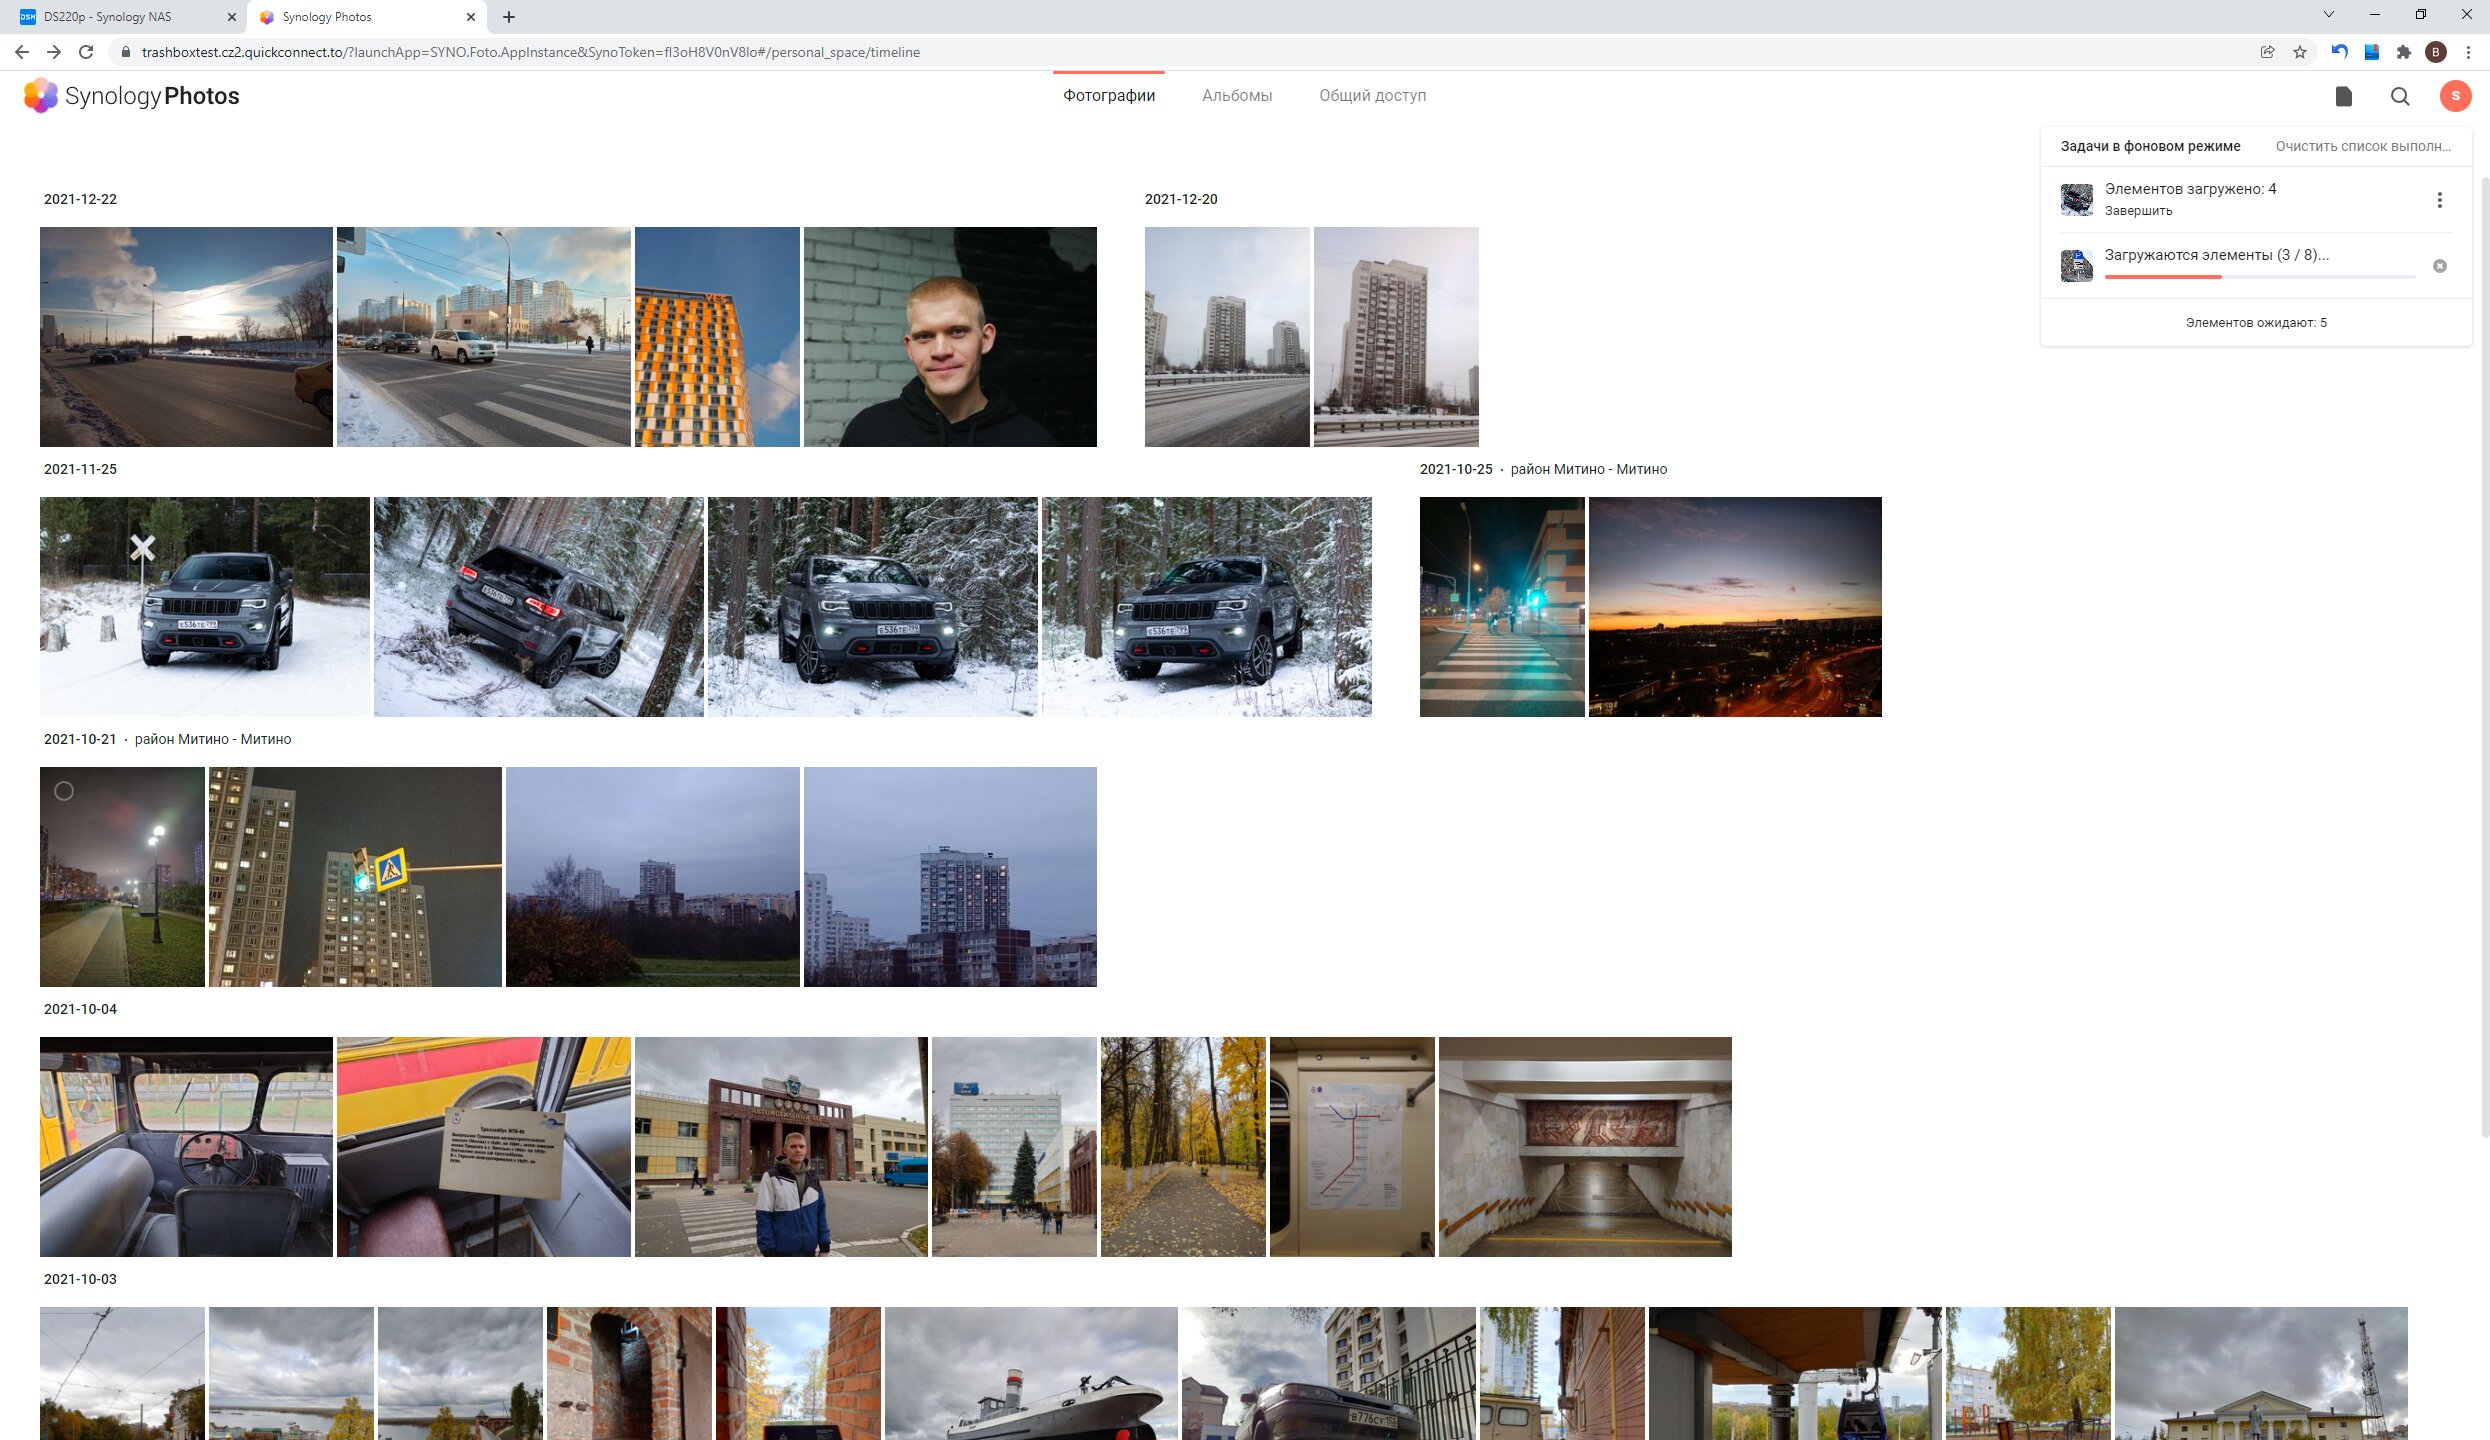Share this page from address bar

tap(2267, 52)
